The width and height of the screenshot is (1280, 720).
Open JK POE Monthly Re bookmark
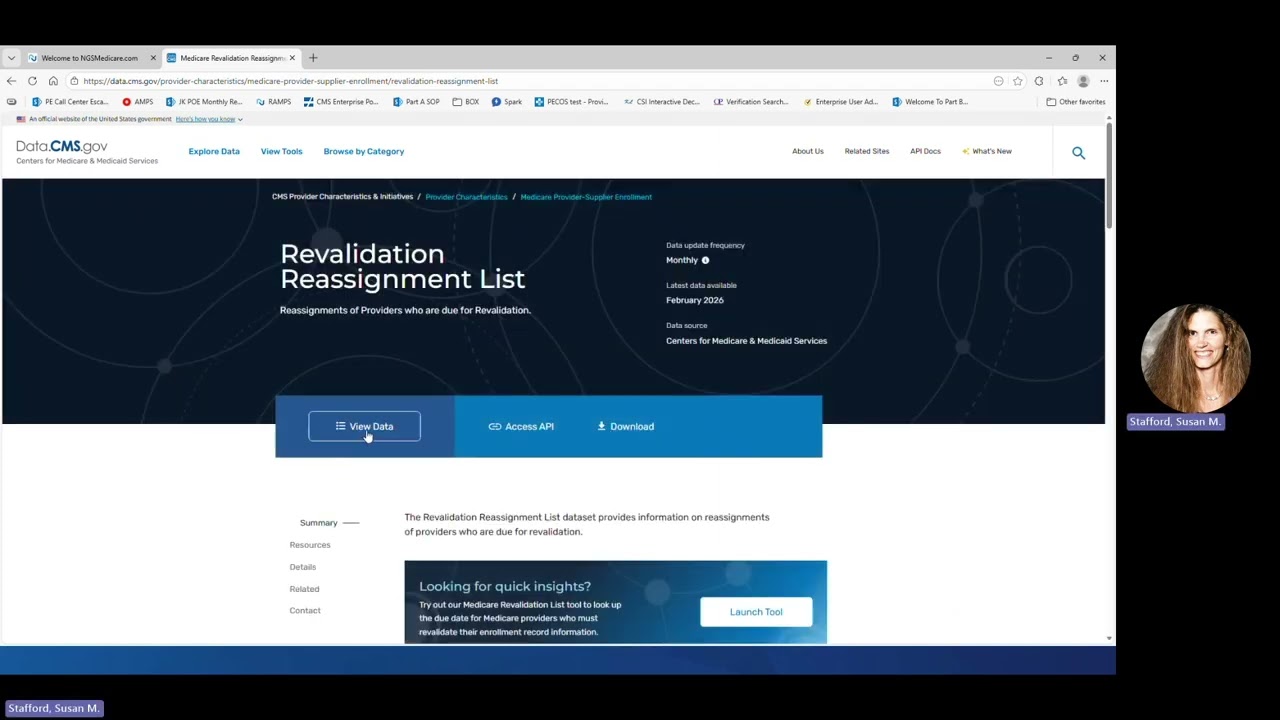click(204, 102)
